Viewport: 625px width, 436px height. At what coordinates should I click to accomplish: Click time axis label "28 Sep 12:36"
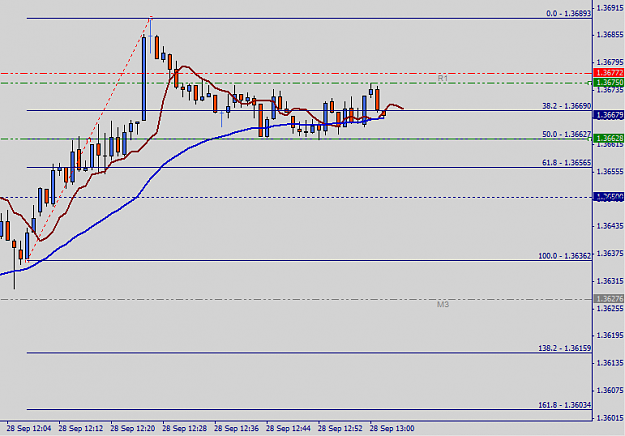(x=236, y=429)
